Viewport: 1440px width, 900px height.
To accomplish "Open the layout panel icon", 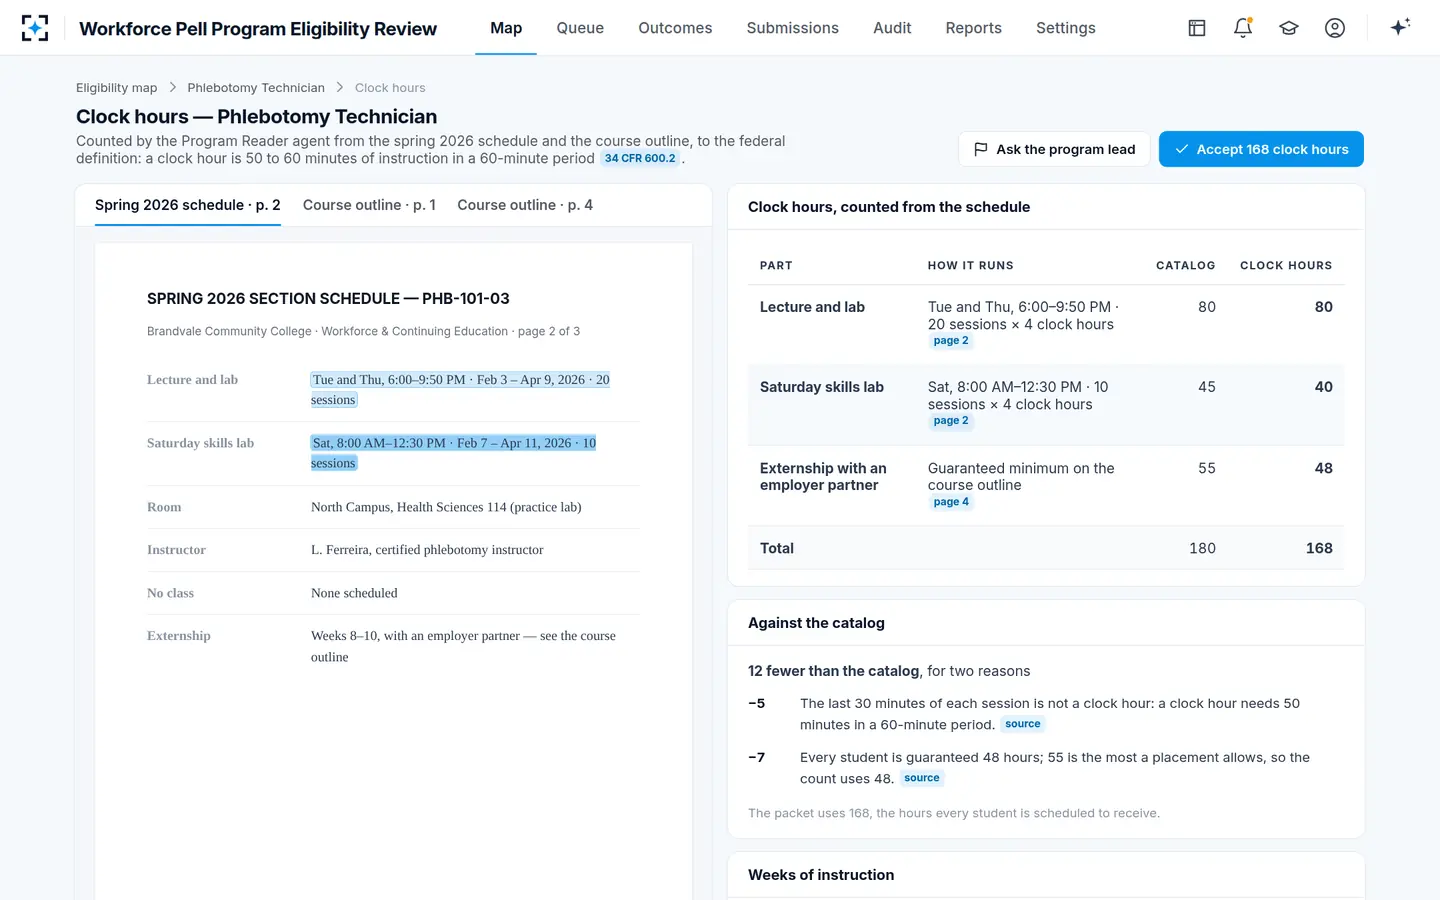I will click(1197, 28).
